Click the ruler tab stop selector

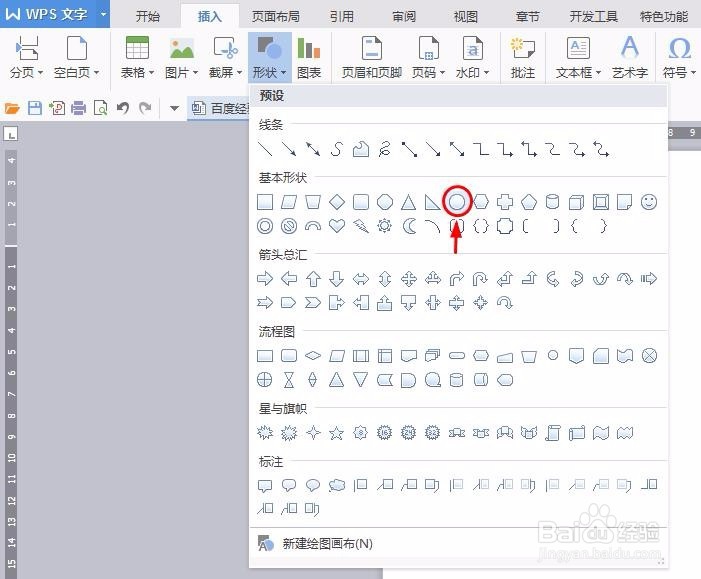pyautogui.click(x=11, y=133)
